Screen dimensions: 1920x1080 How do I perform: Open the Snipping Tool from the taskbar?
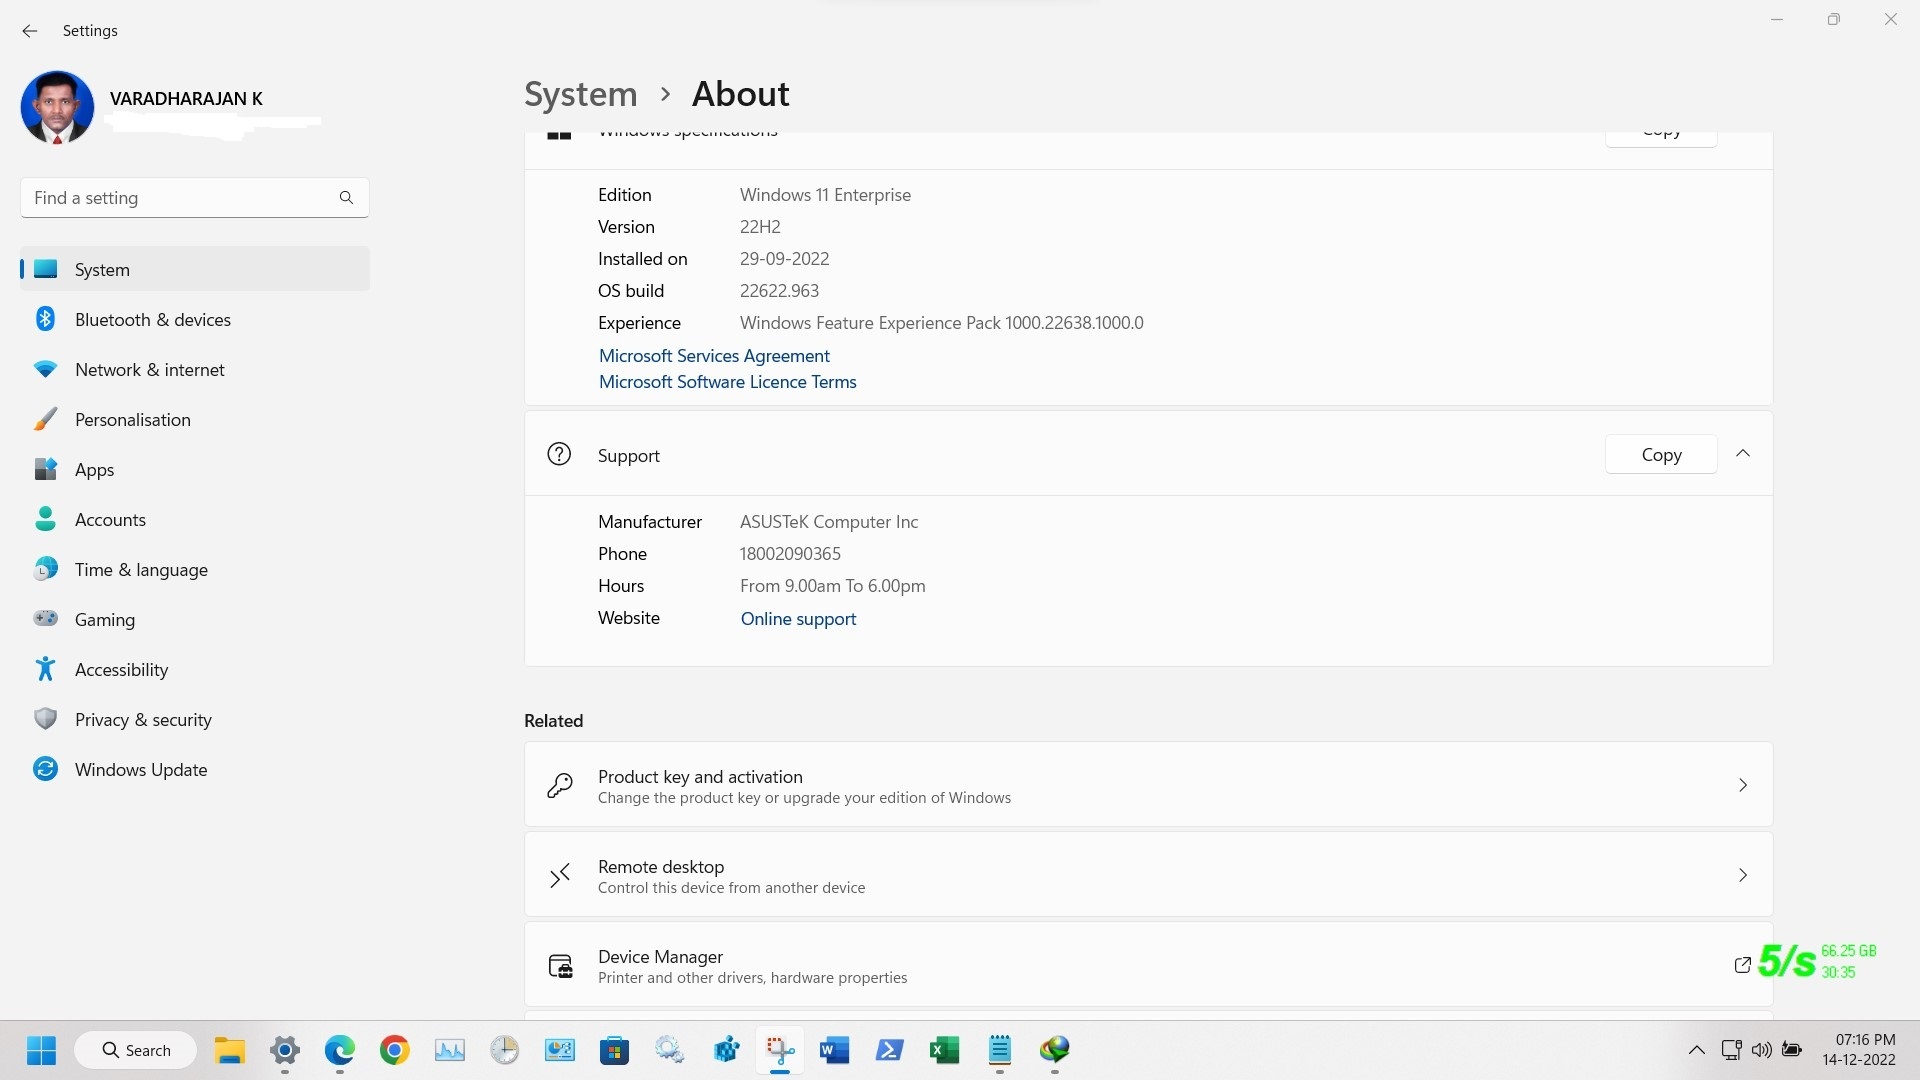point(780,1050)
